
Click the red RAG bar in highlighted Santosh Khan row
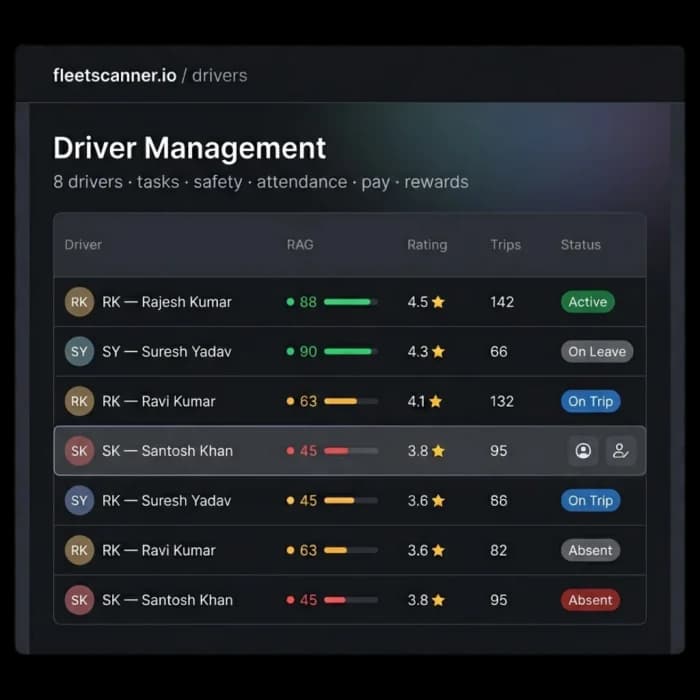(351, 450)
